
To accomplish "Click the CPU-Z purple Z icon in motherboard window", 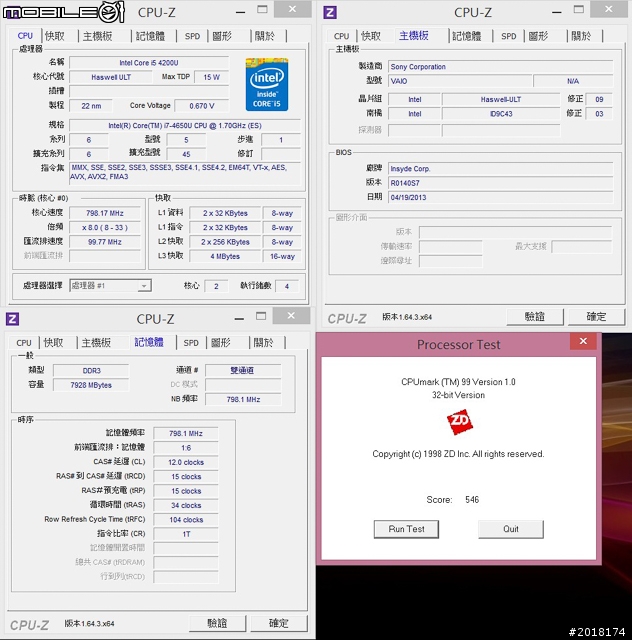I will 330,12.
